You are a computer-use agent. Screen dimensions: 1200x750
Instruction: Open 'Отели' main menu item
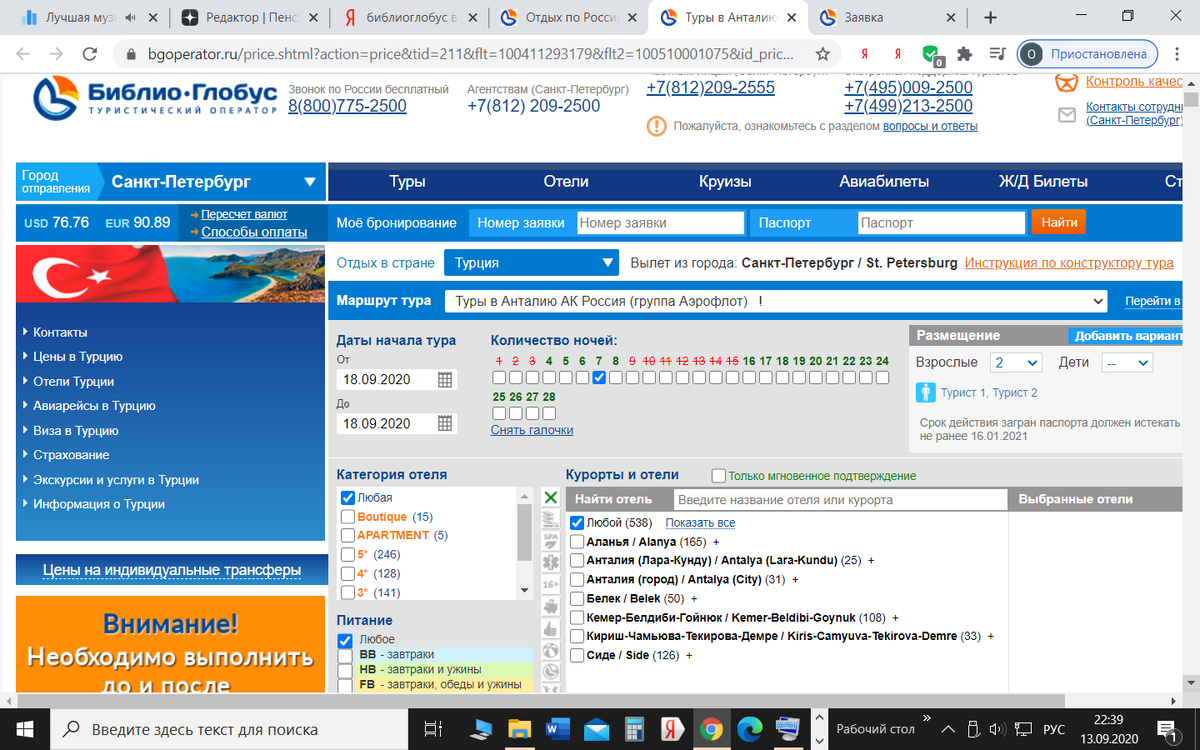[x=566, y=182]
